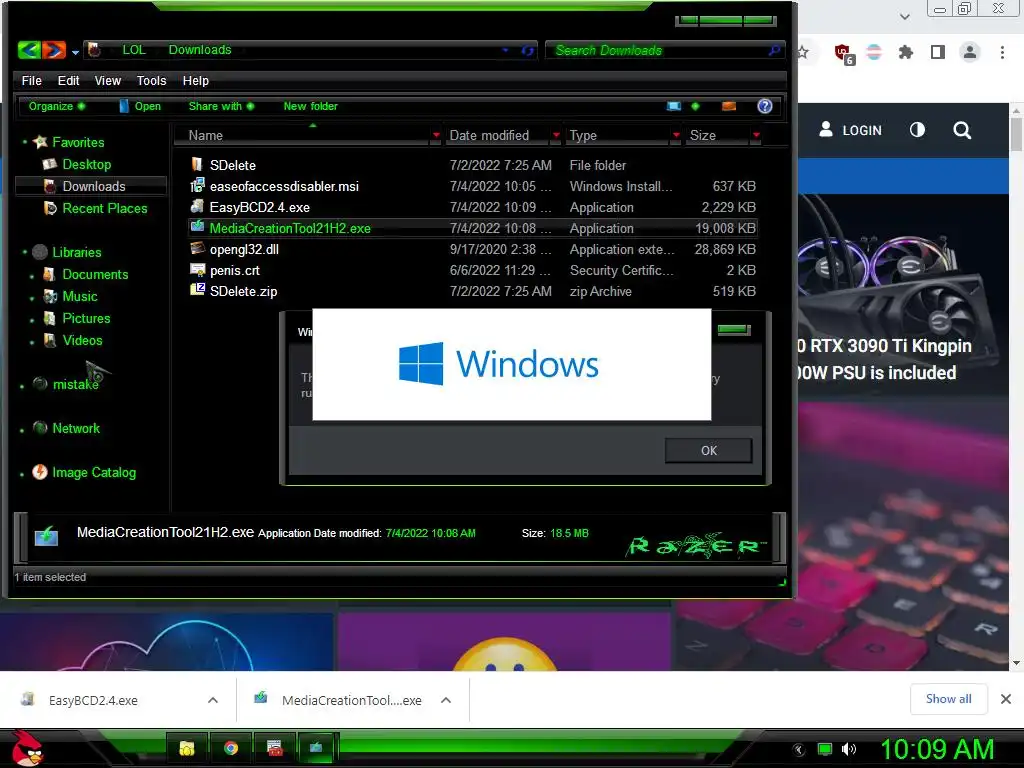Open Recent Places in the sidebar
The width and height of the screenshot is (1024, 768).
tap(104, 208)
